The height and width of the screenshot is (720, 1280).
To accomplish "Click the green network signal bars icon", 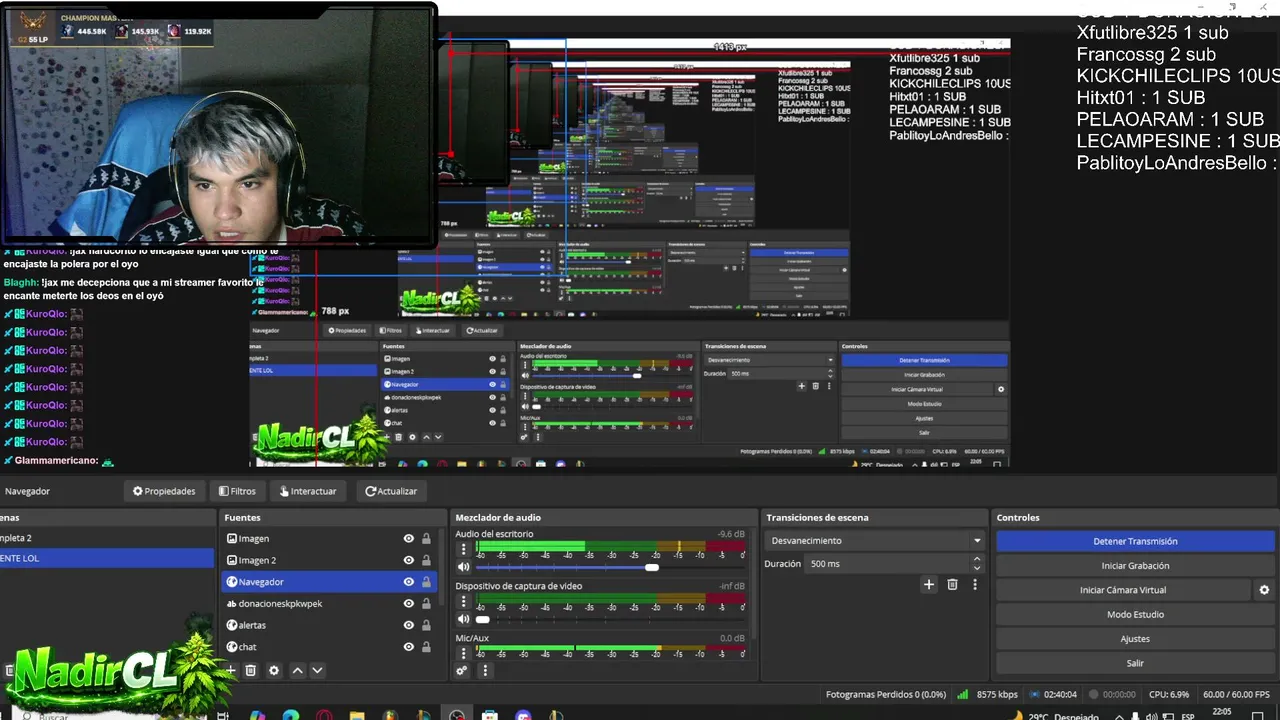I will pyautogui.click(x=963, y=694).
